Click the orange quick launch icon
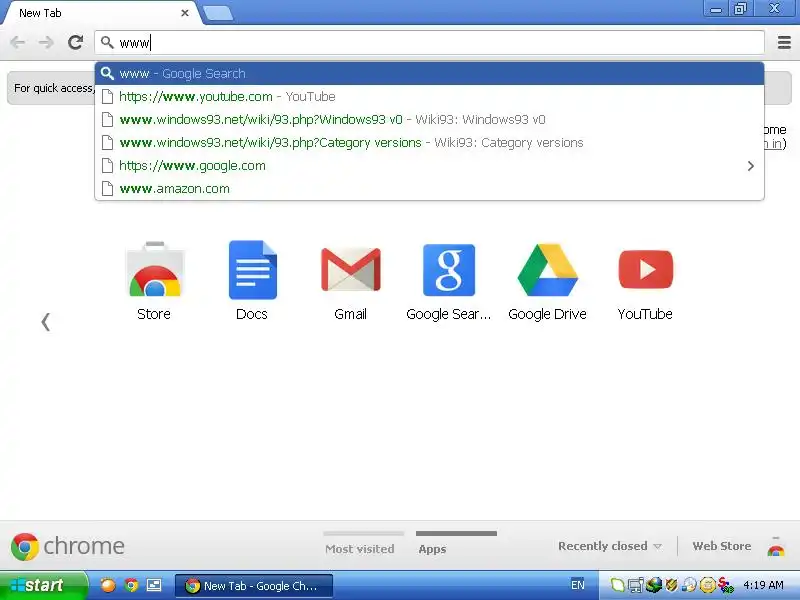 (108, 585)
